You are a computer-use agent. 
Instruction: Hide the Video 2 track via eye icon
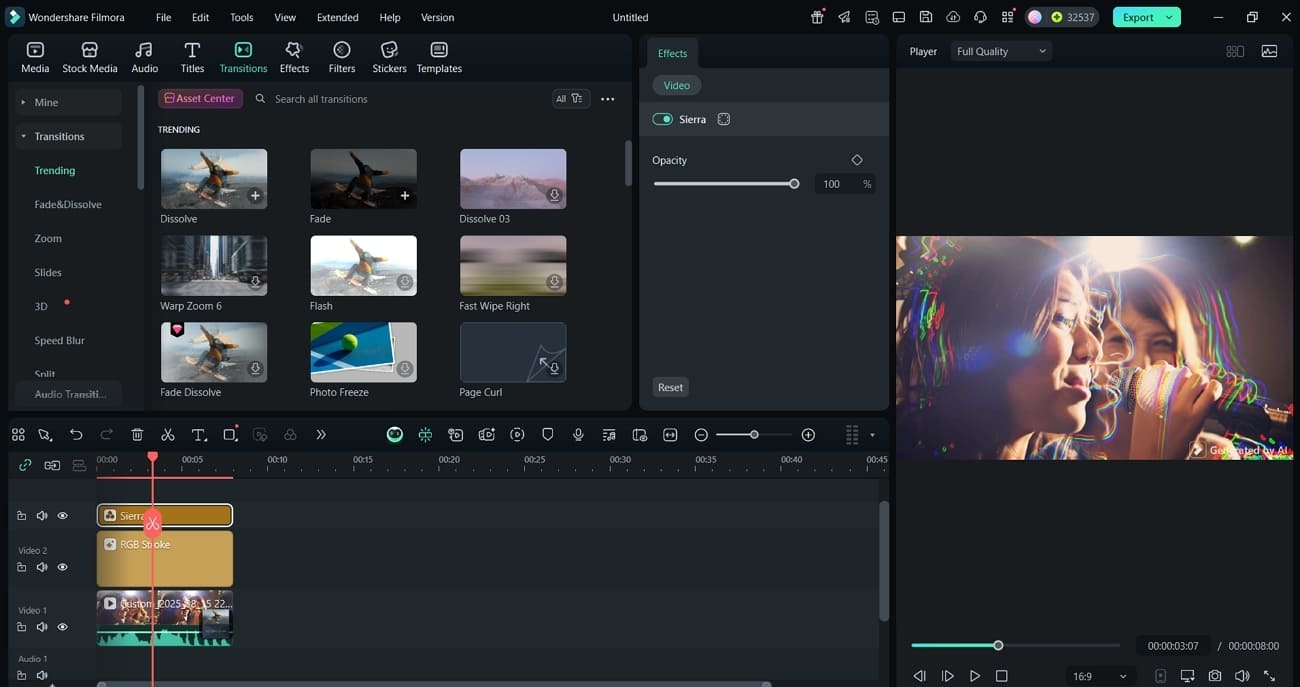pos(62,567)
